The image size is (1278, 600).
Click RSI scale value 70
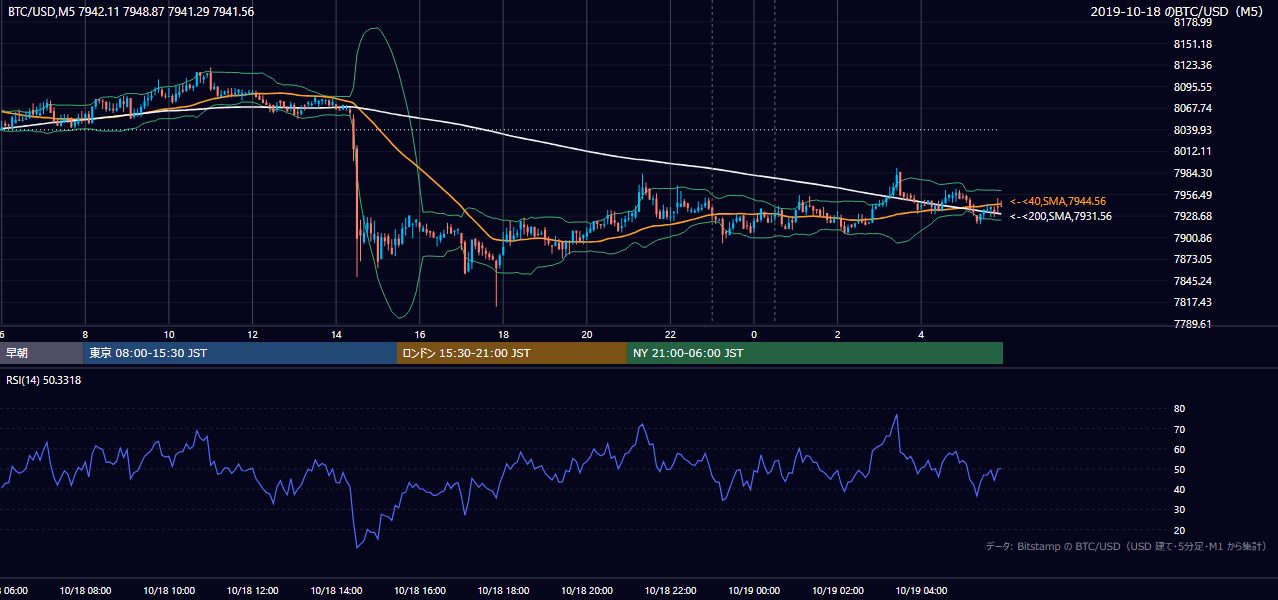pos(1180,429)
